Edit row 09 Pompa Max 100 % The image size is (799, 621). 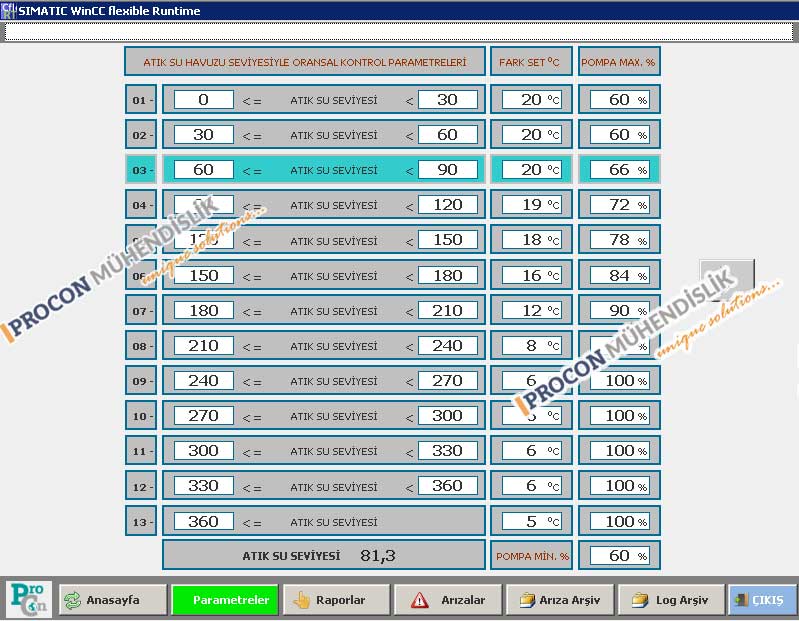click(619, 381)
